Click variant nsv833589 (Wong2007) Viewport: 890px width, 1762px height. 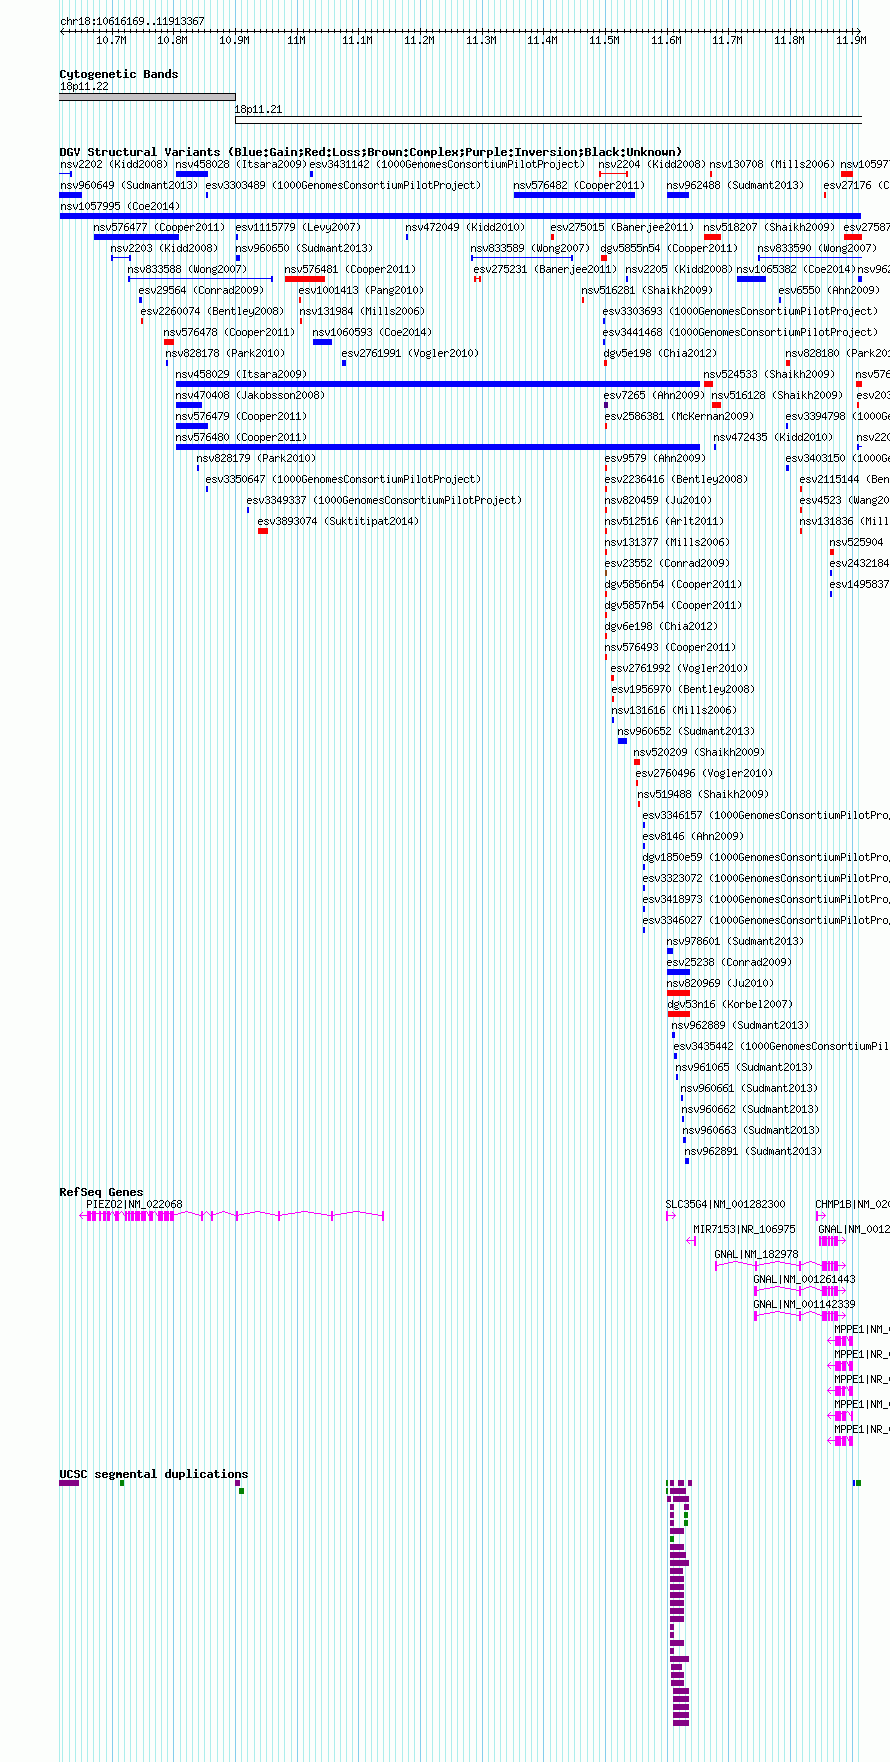coord(531,248)
